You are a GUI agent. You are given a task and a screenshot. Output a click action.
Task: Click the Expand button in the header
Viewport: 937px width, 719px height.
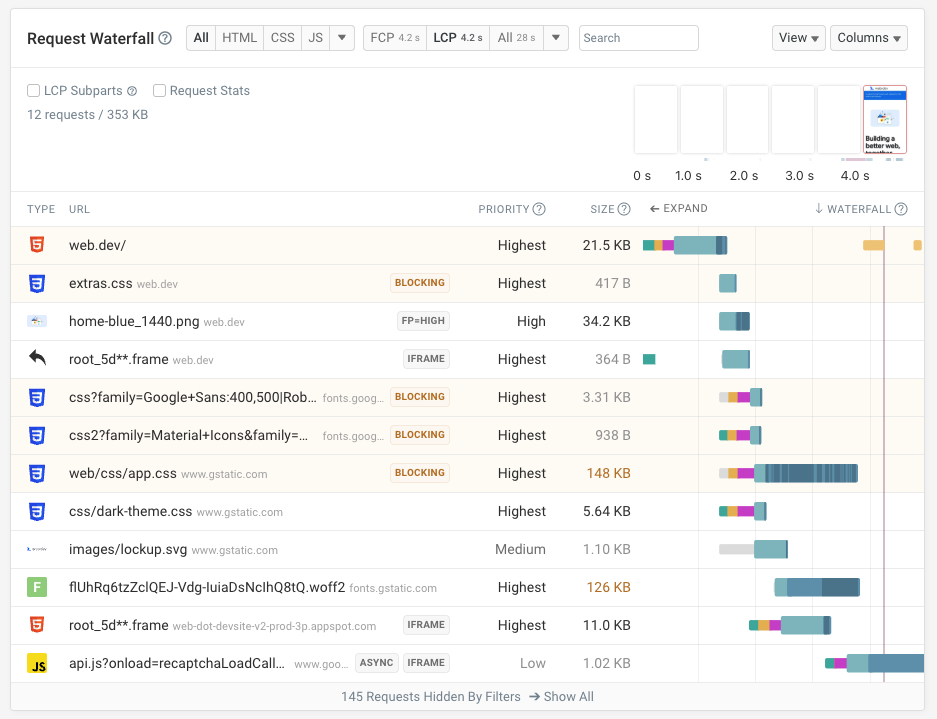[678, 209]
